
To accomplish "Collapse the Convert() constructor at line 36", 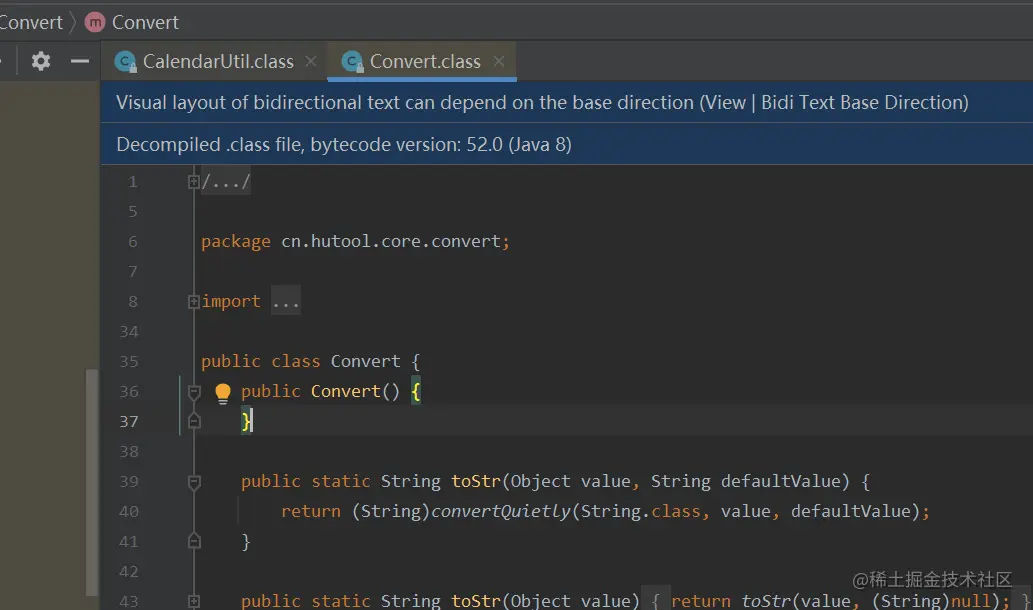I will click(x=194, y=393).
